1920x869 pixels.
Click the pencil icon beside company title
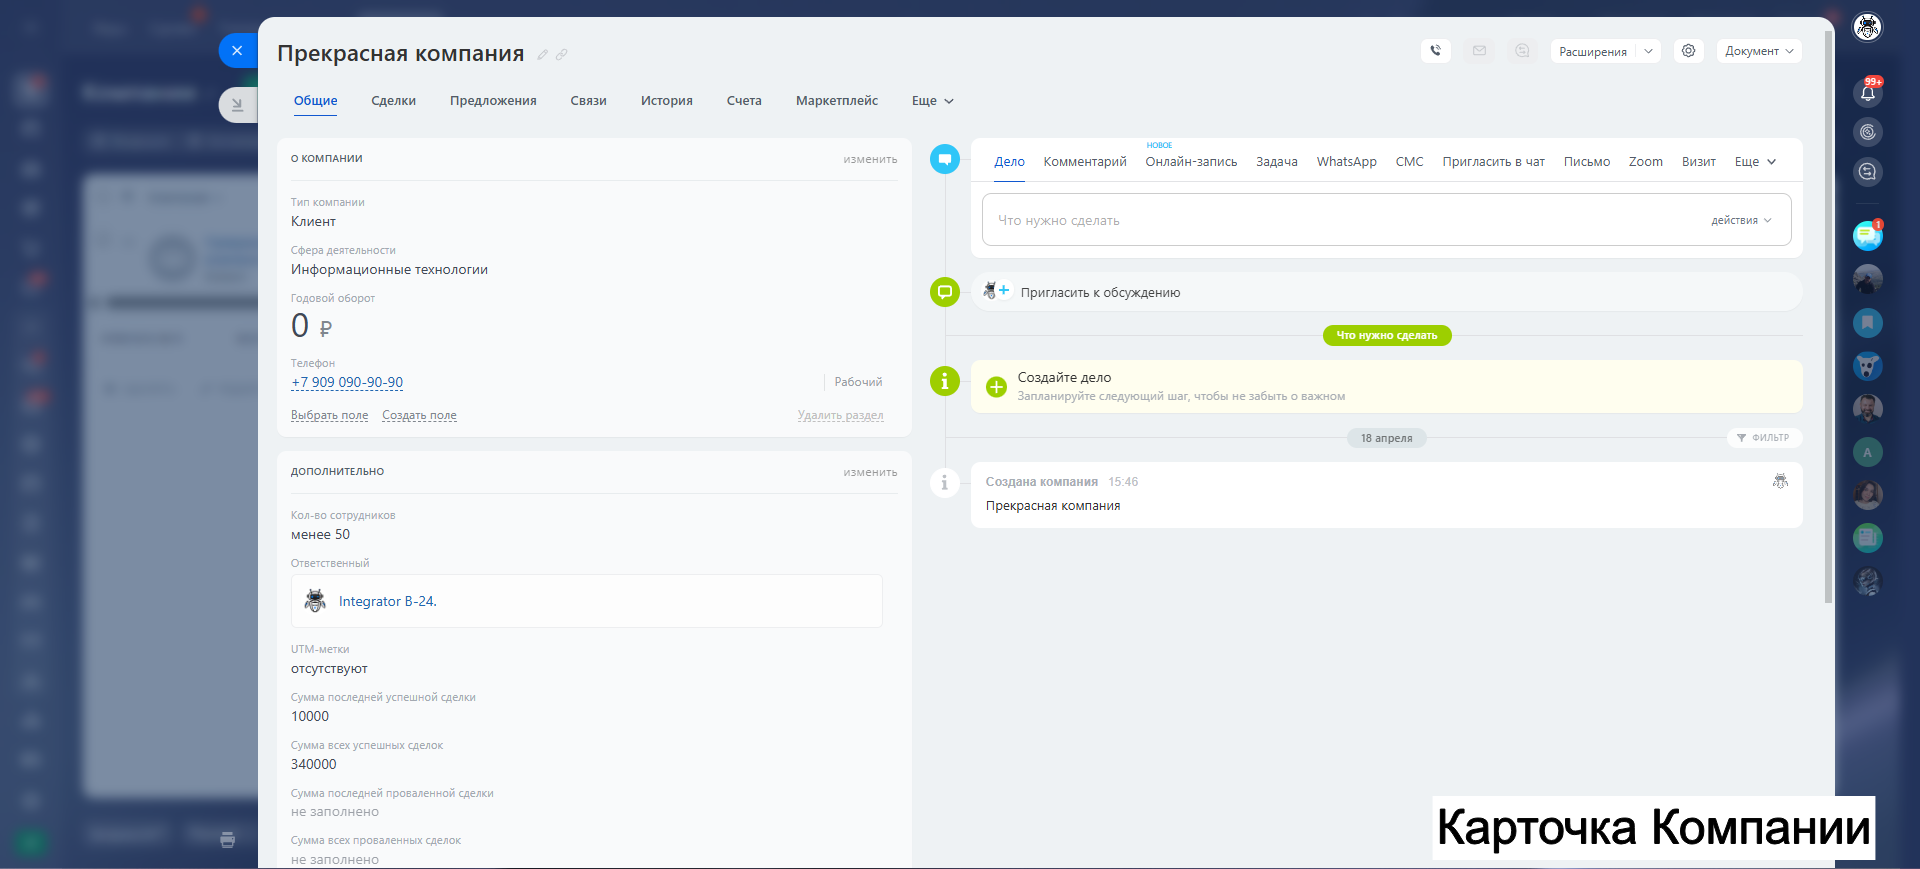coord(542,55)
